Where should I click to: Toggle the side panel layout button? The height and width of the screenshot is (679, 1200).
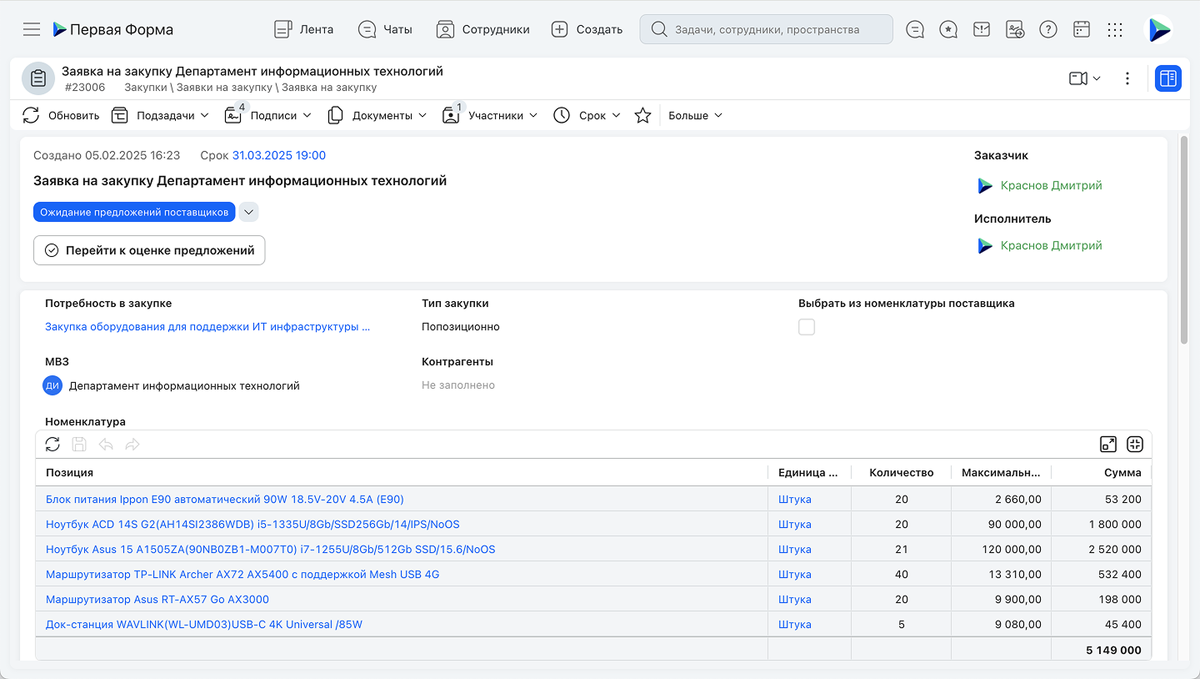pyautogui.click(x=1167, y=78)
